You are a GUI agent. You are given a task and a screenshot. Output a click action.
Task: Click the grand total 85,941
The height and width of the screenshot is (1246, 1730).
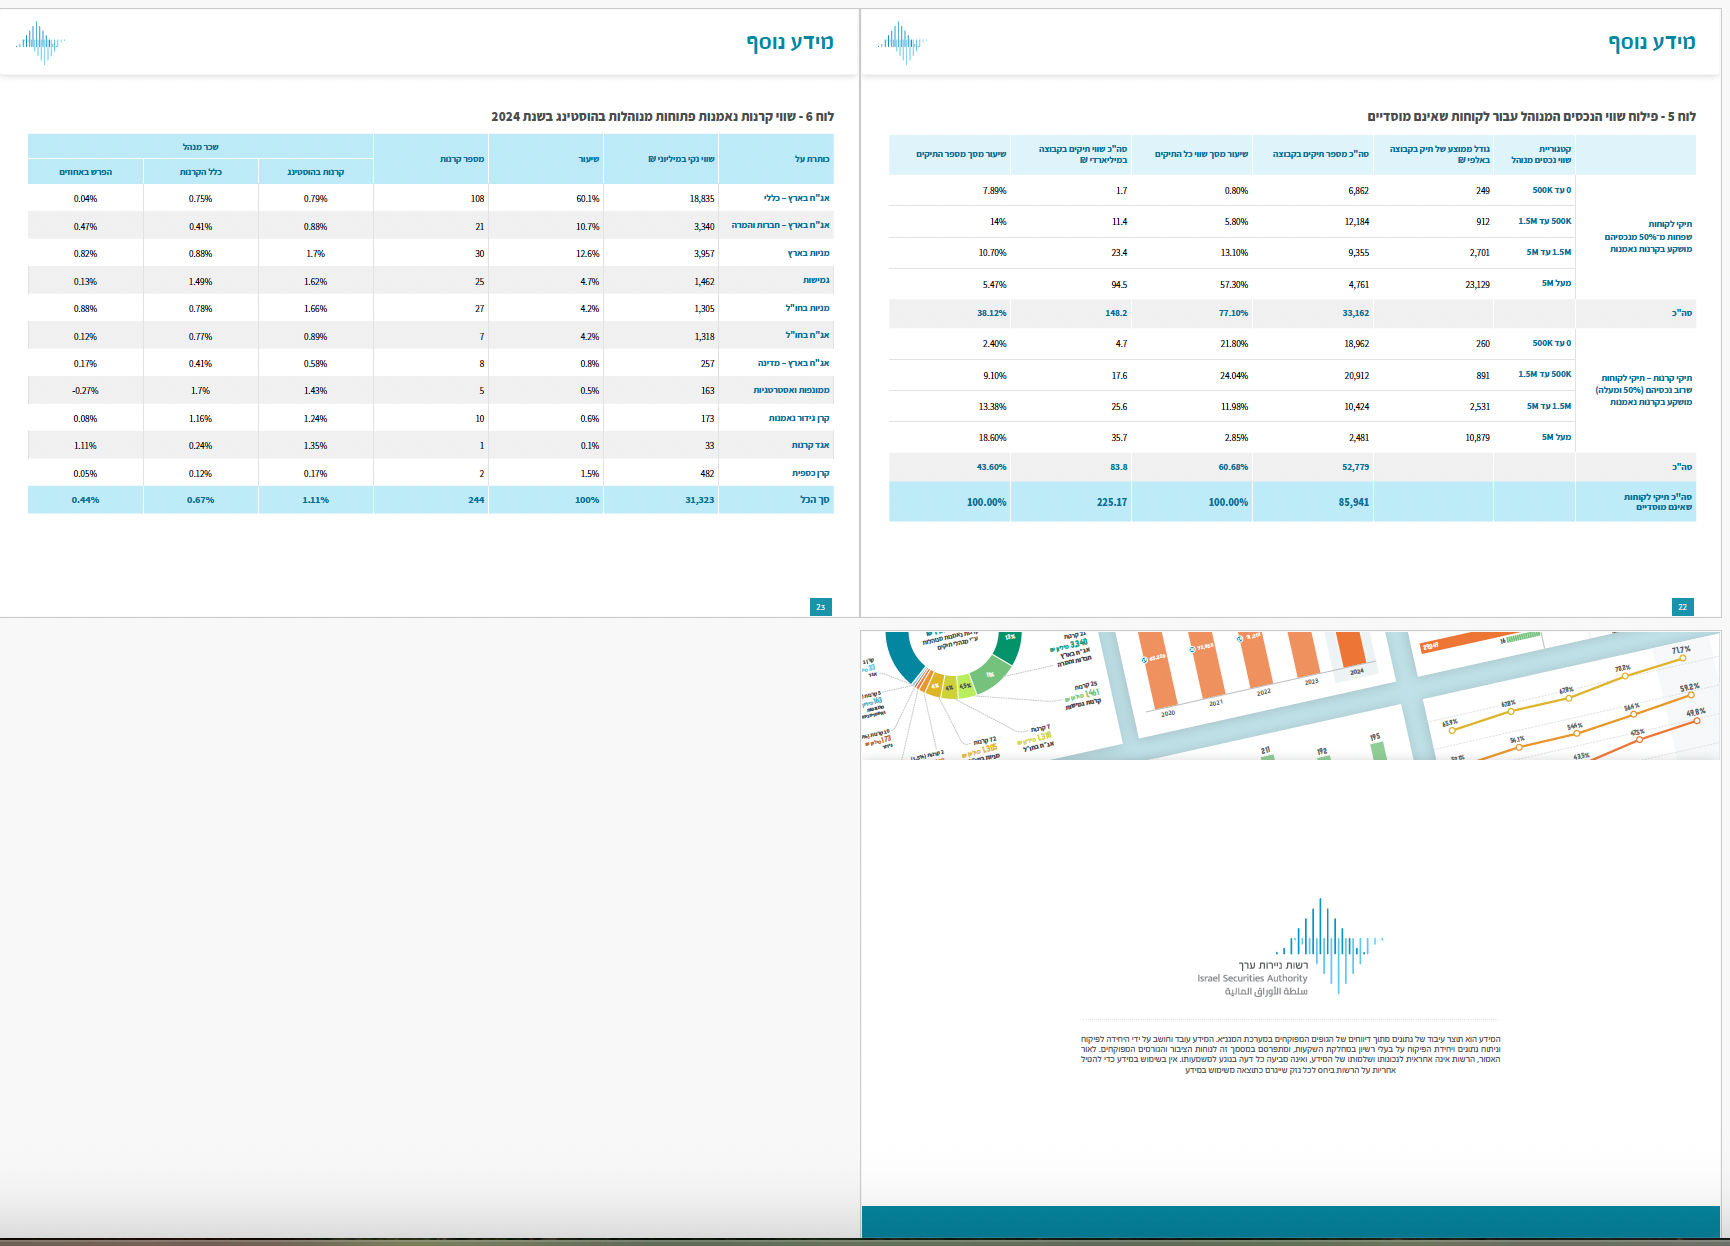(x=1354, y=502)
